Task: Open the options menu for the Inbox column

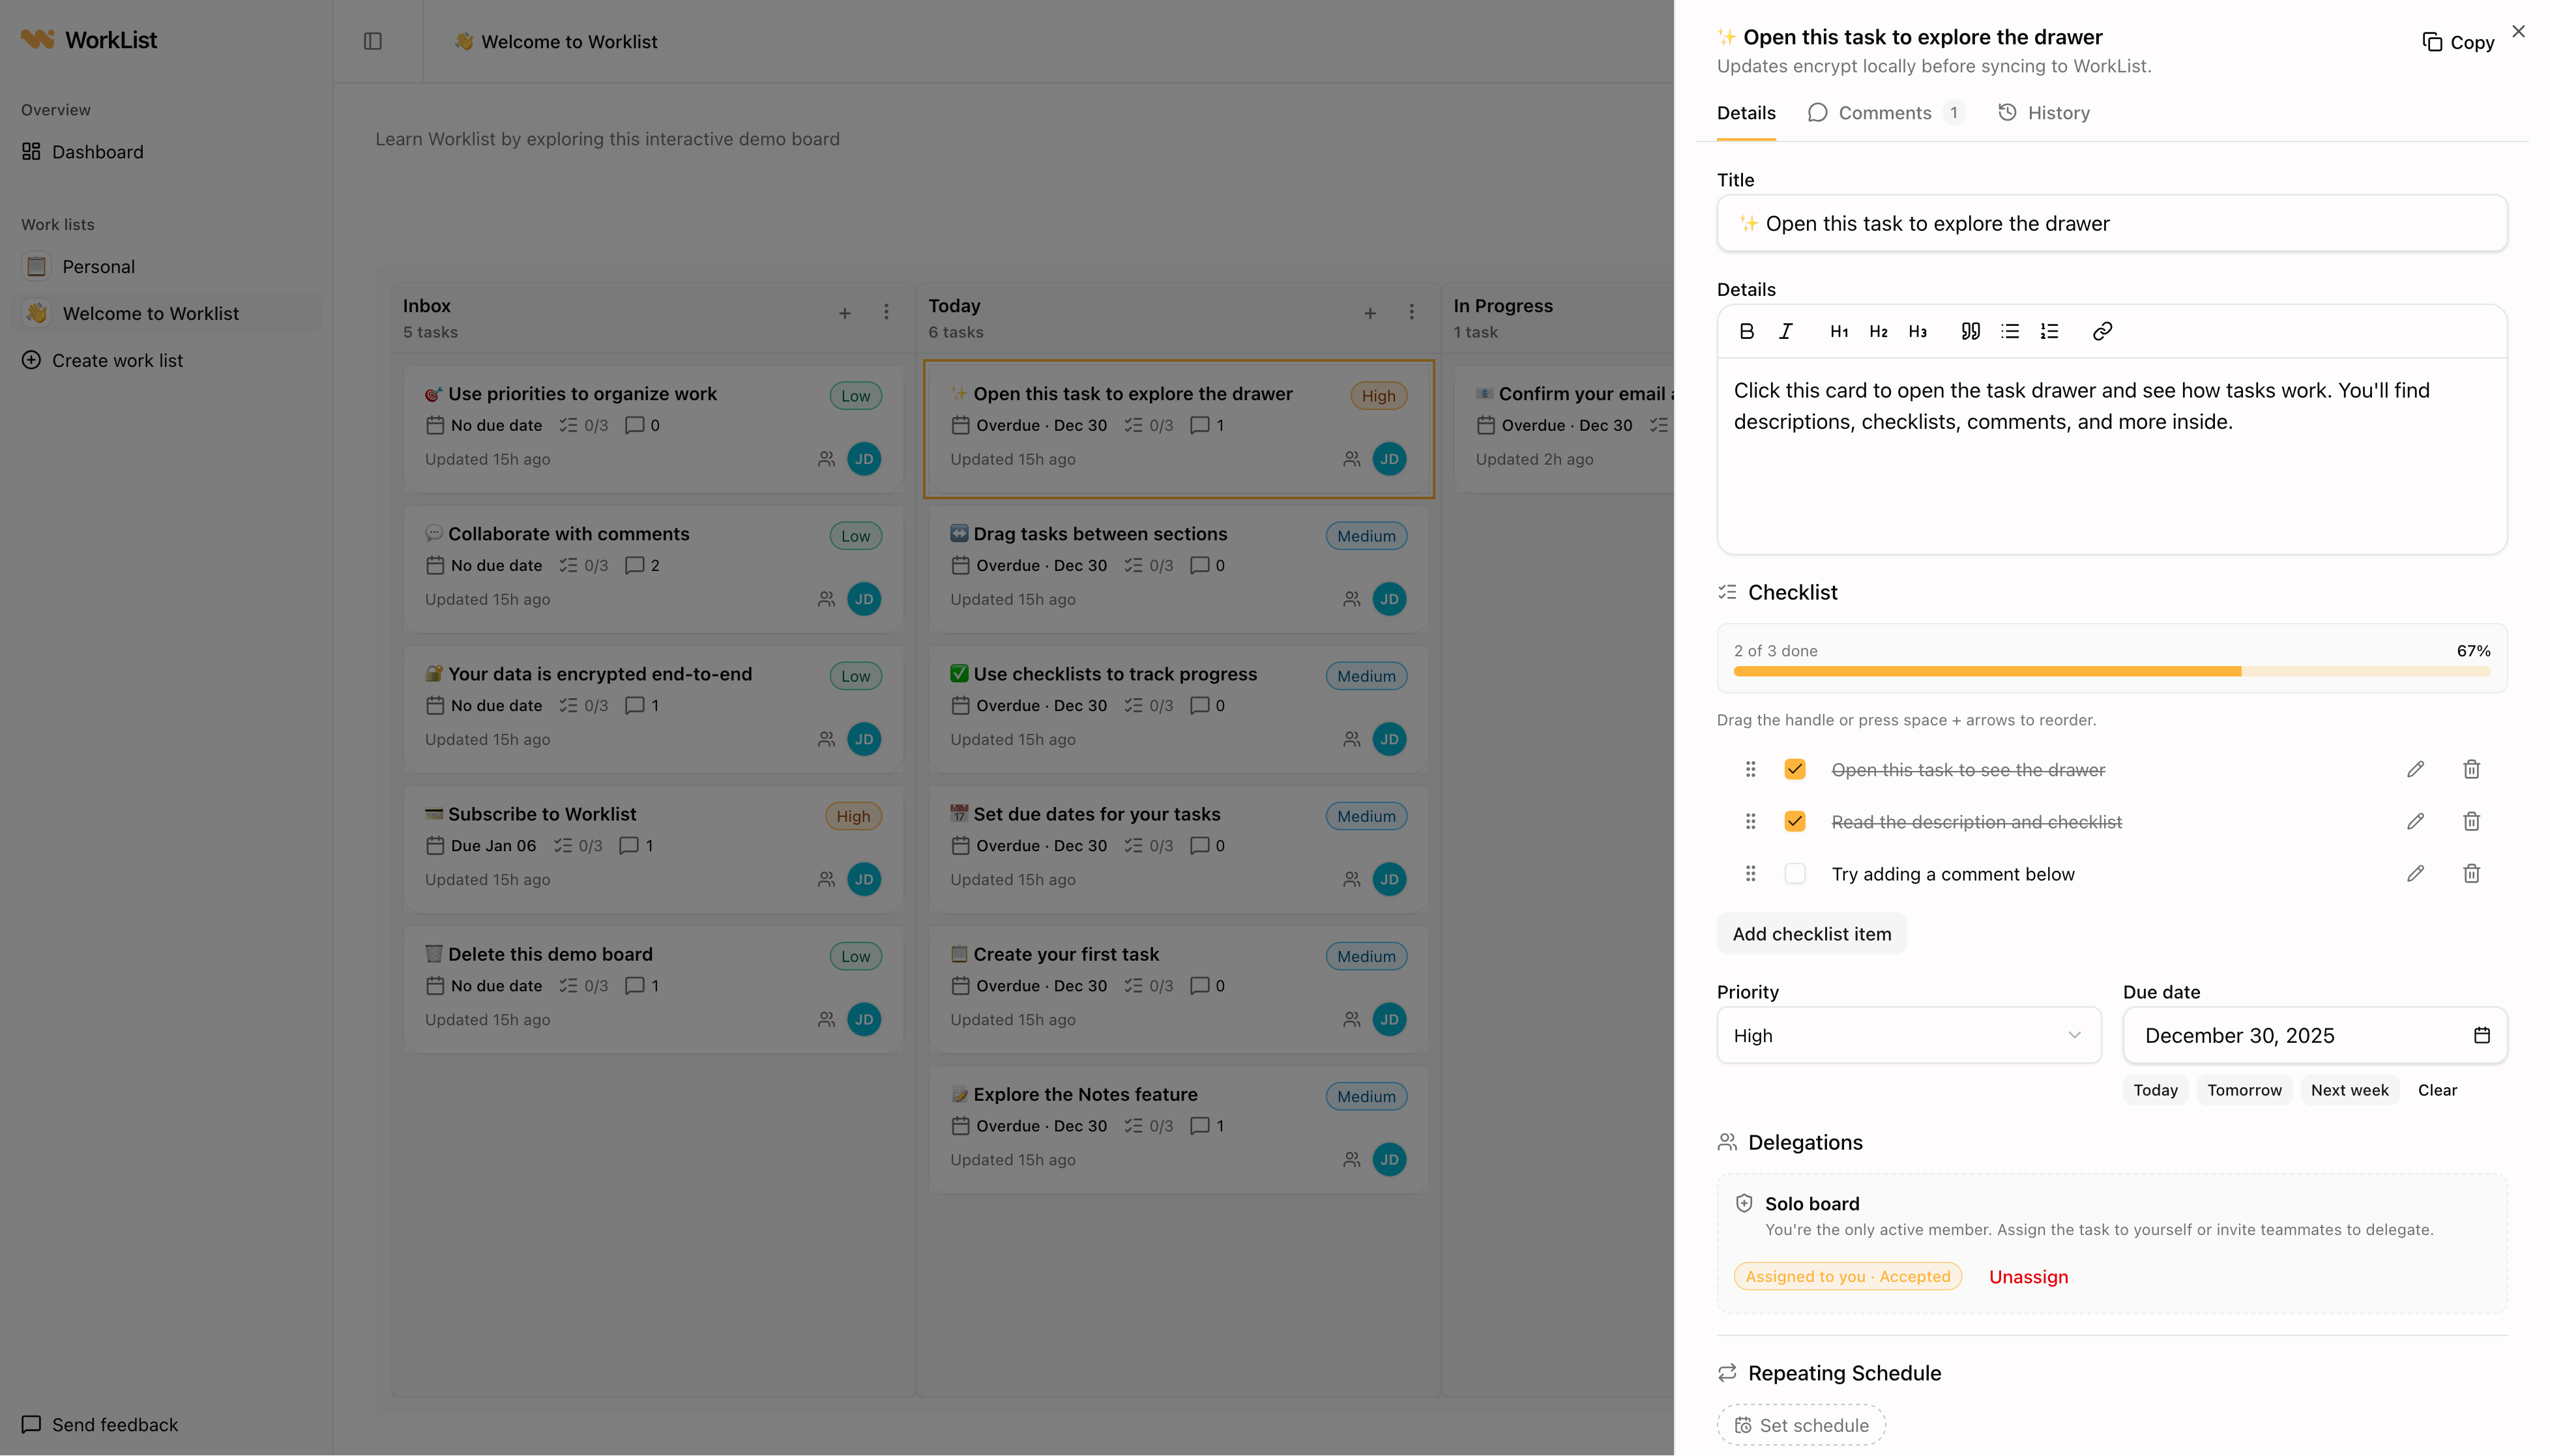Action: (x=886, y=312)
